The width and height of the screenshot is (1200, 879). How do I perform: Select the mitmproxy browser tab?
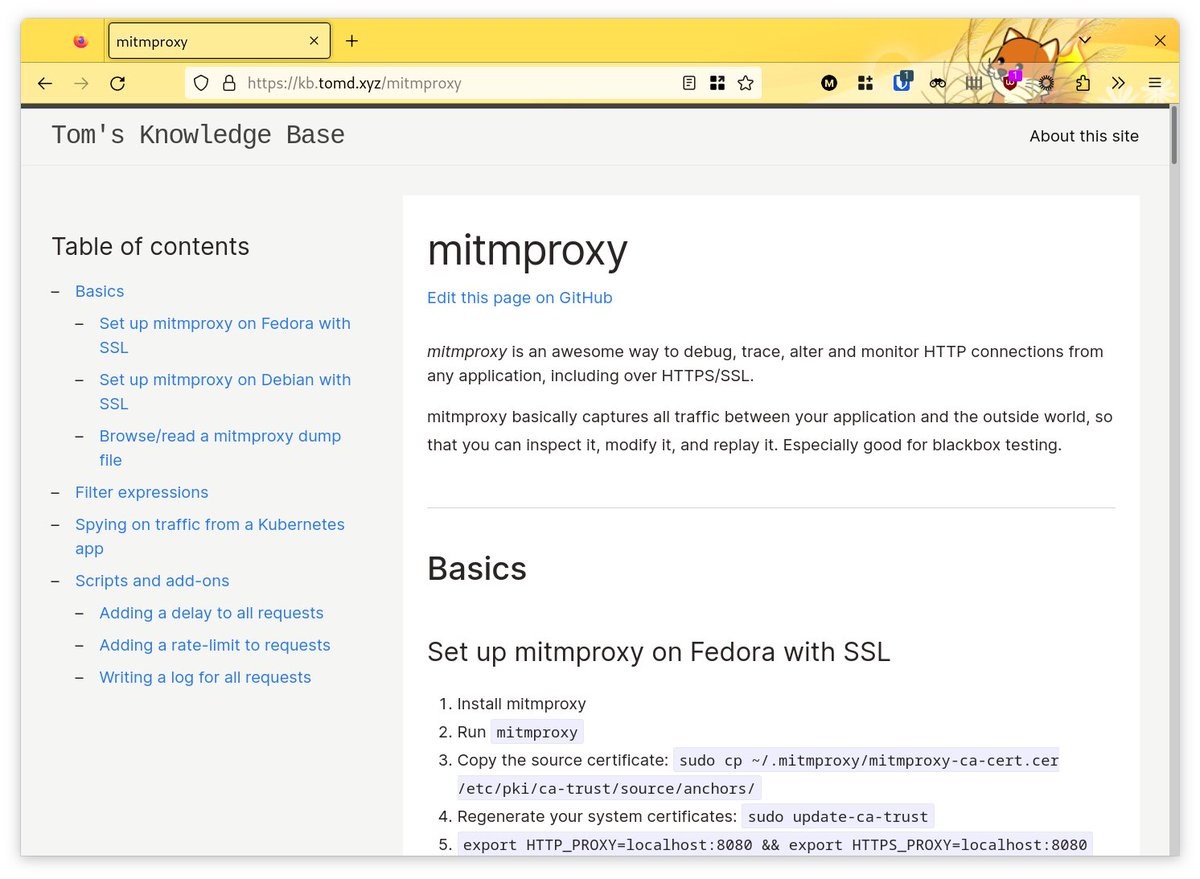219,41
